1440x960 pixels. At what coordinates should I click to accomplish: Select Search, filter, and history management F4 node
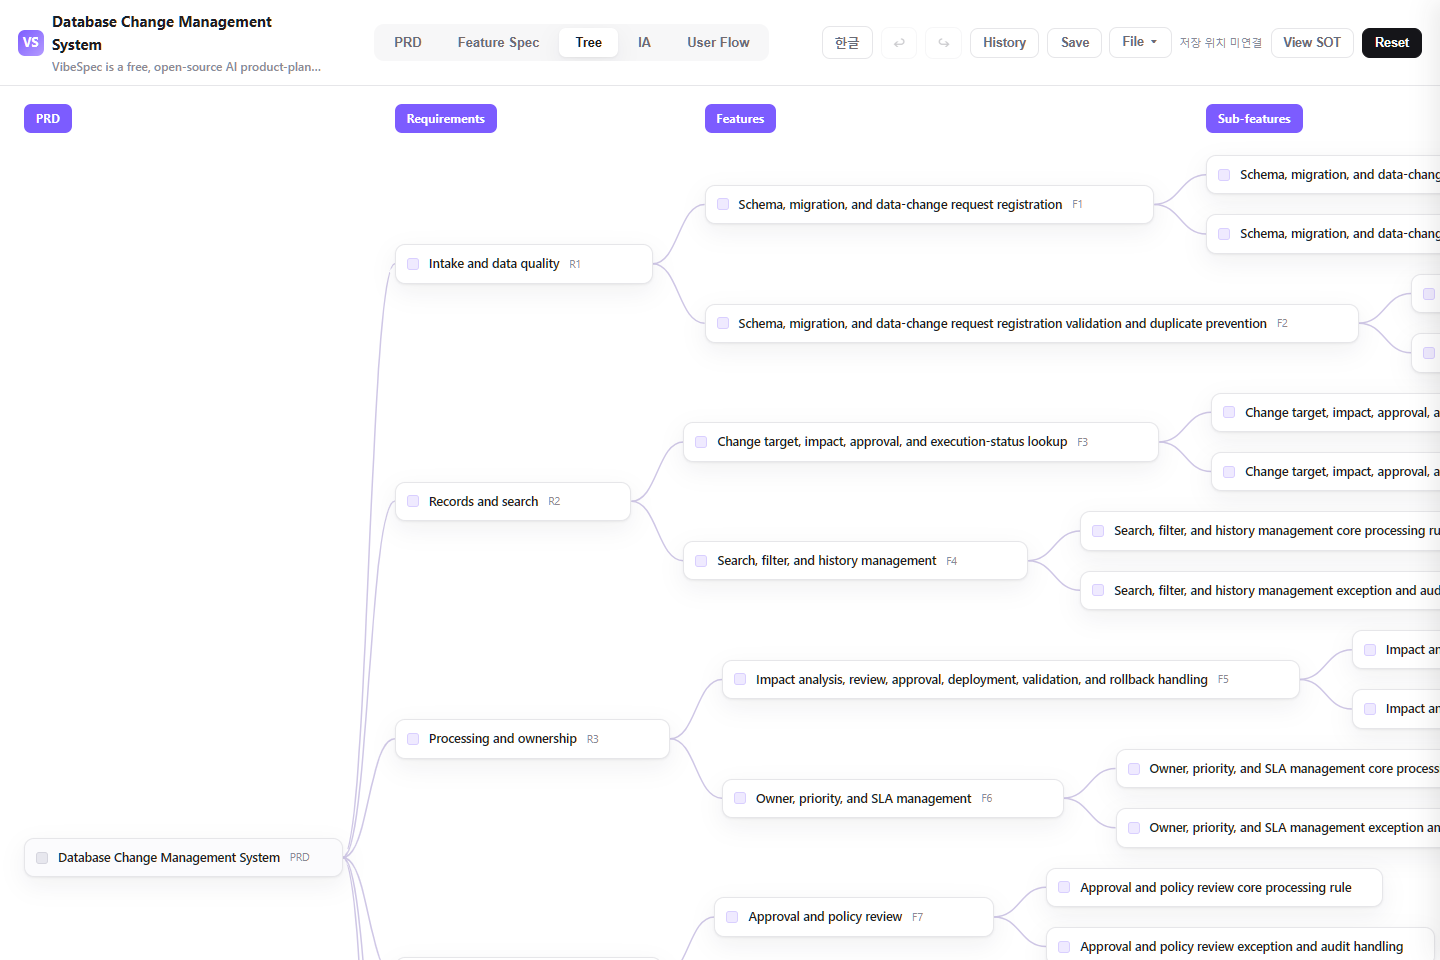[x=855, y=561]
